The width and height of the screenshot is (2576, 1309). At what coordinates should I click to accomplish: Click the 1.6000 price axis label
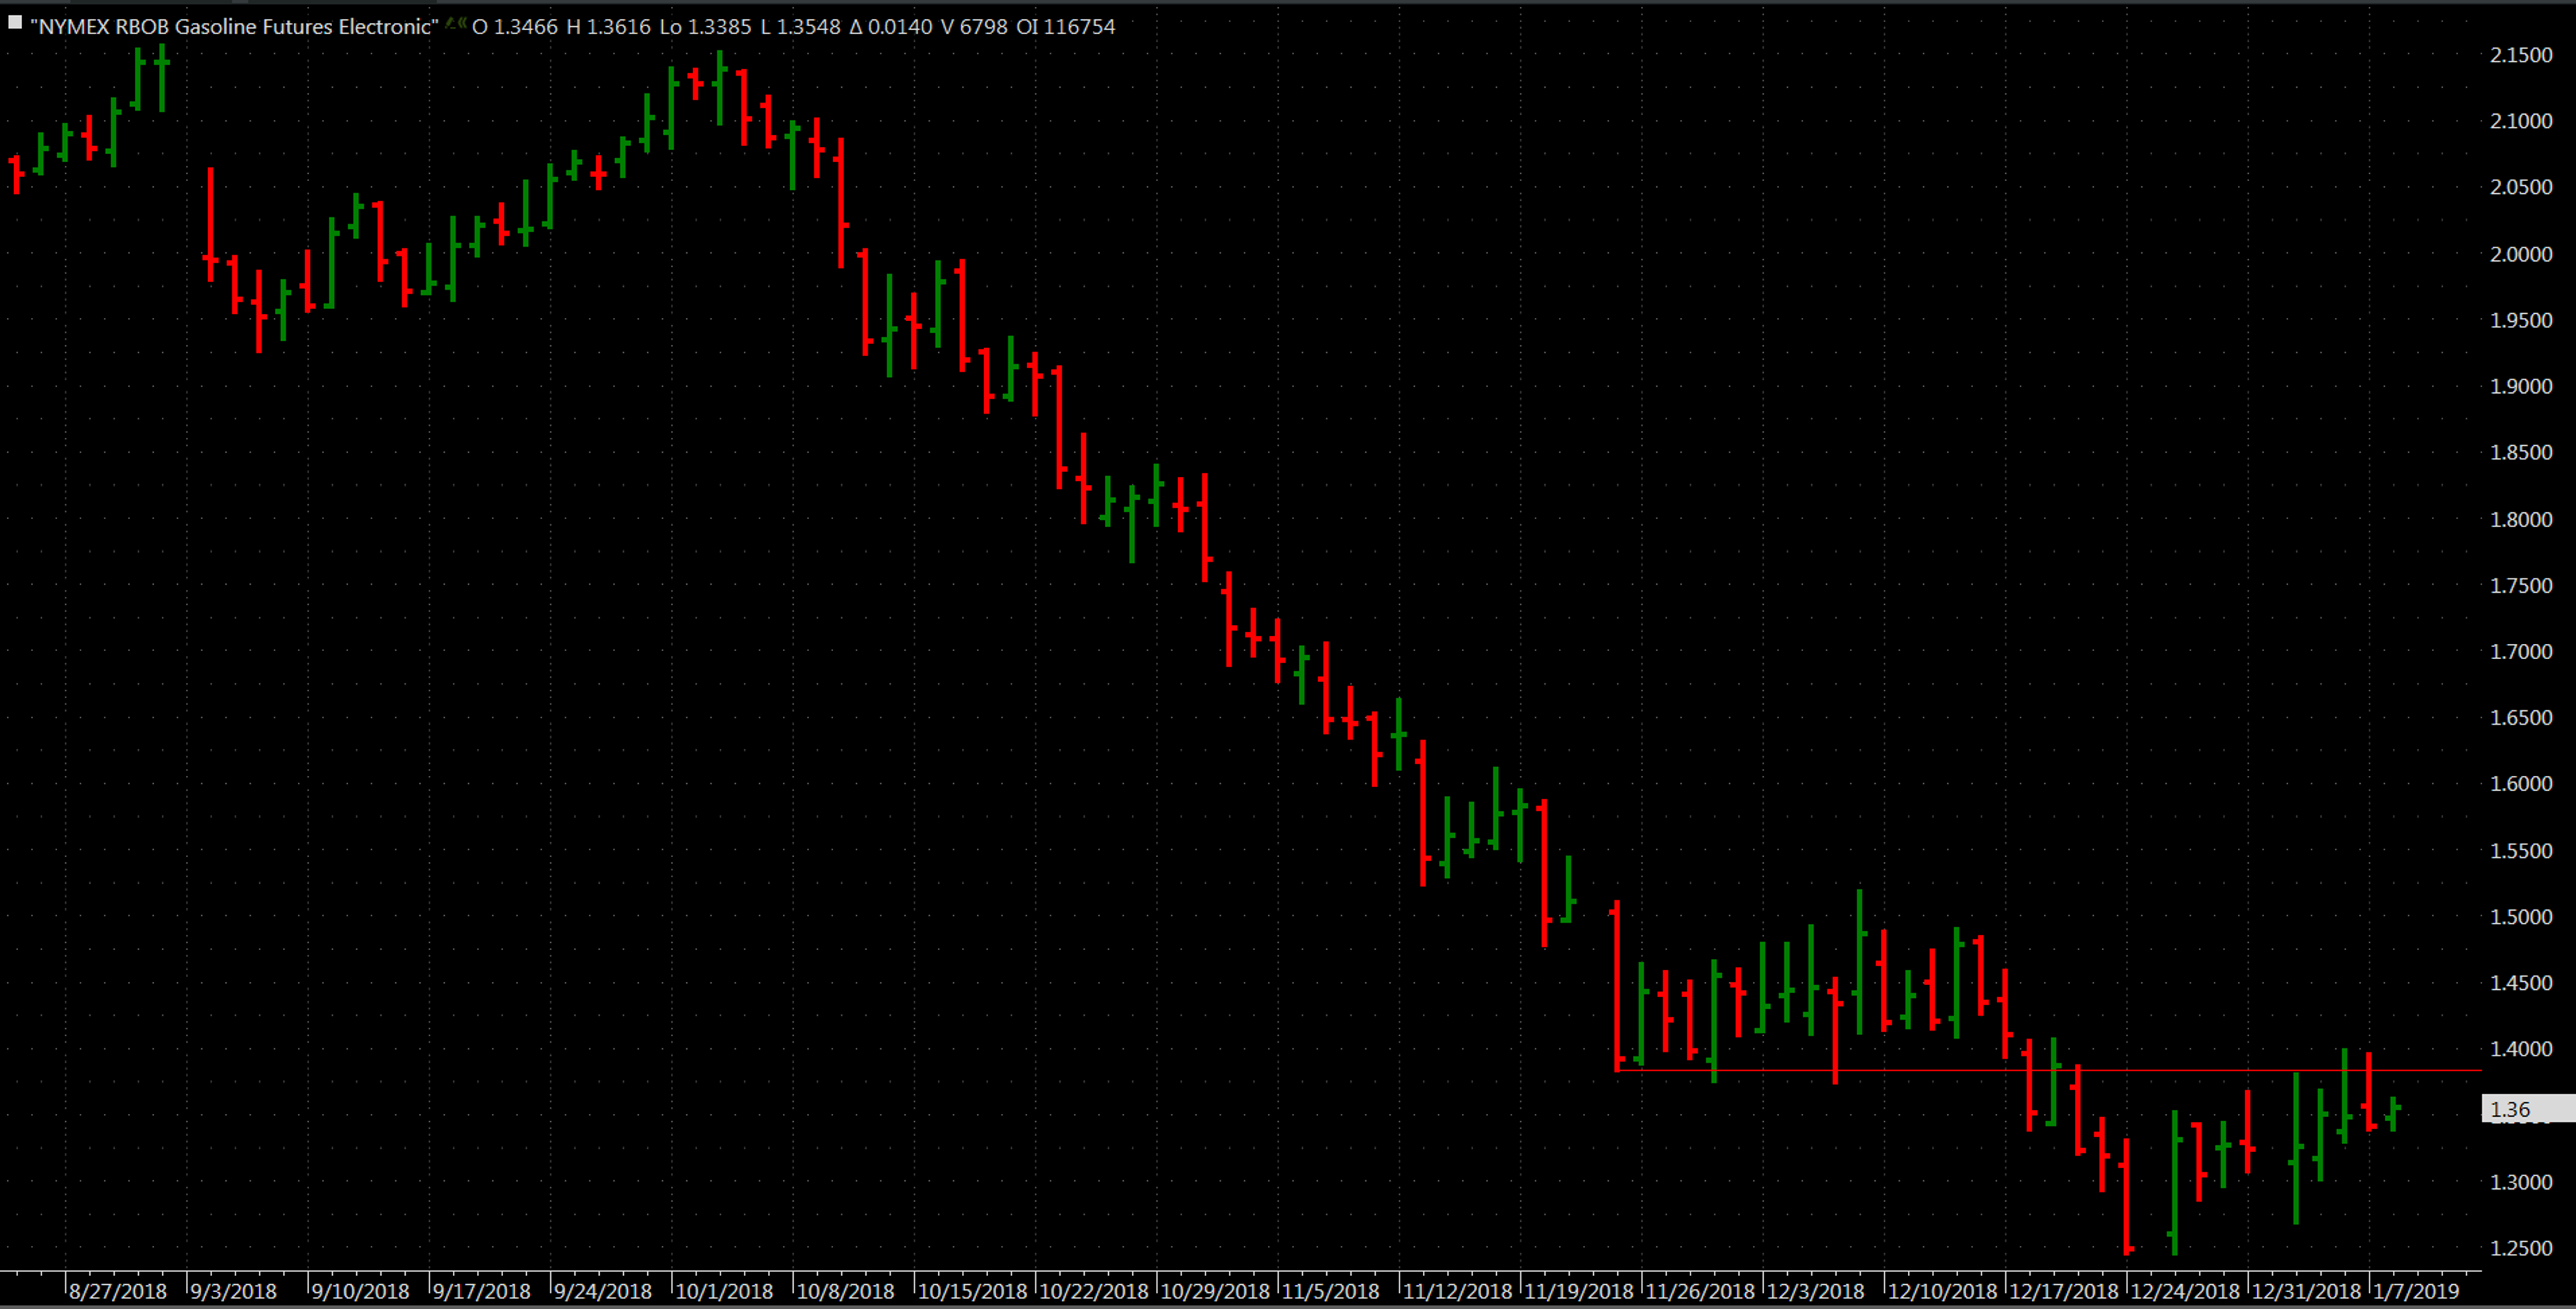pos(2521,784)
